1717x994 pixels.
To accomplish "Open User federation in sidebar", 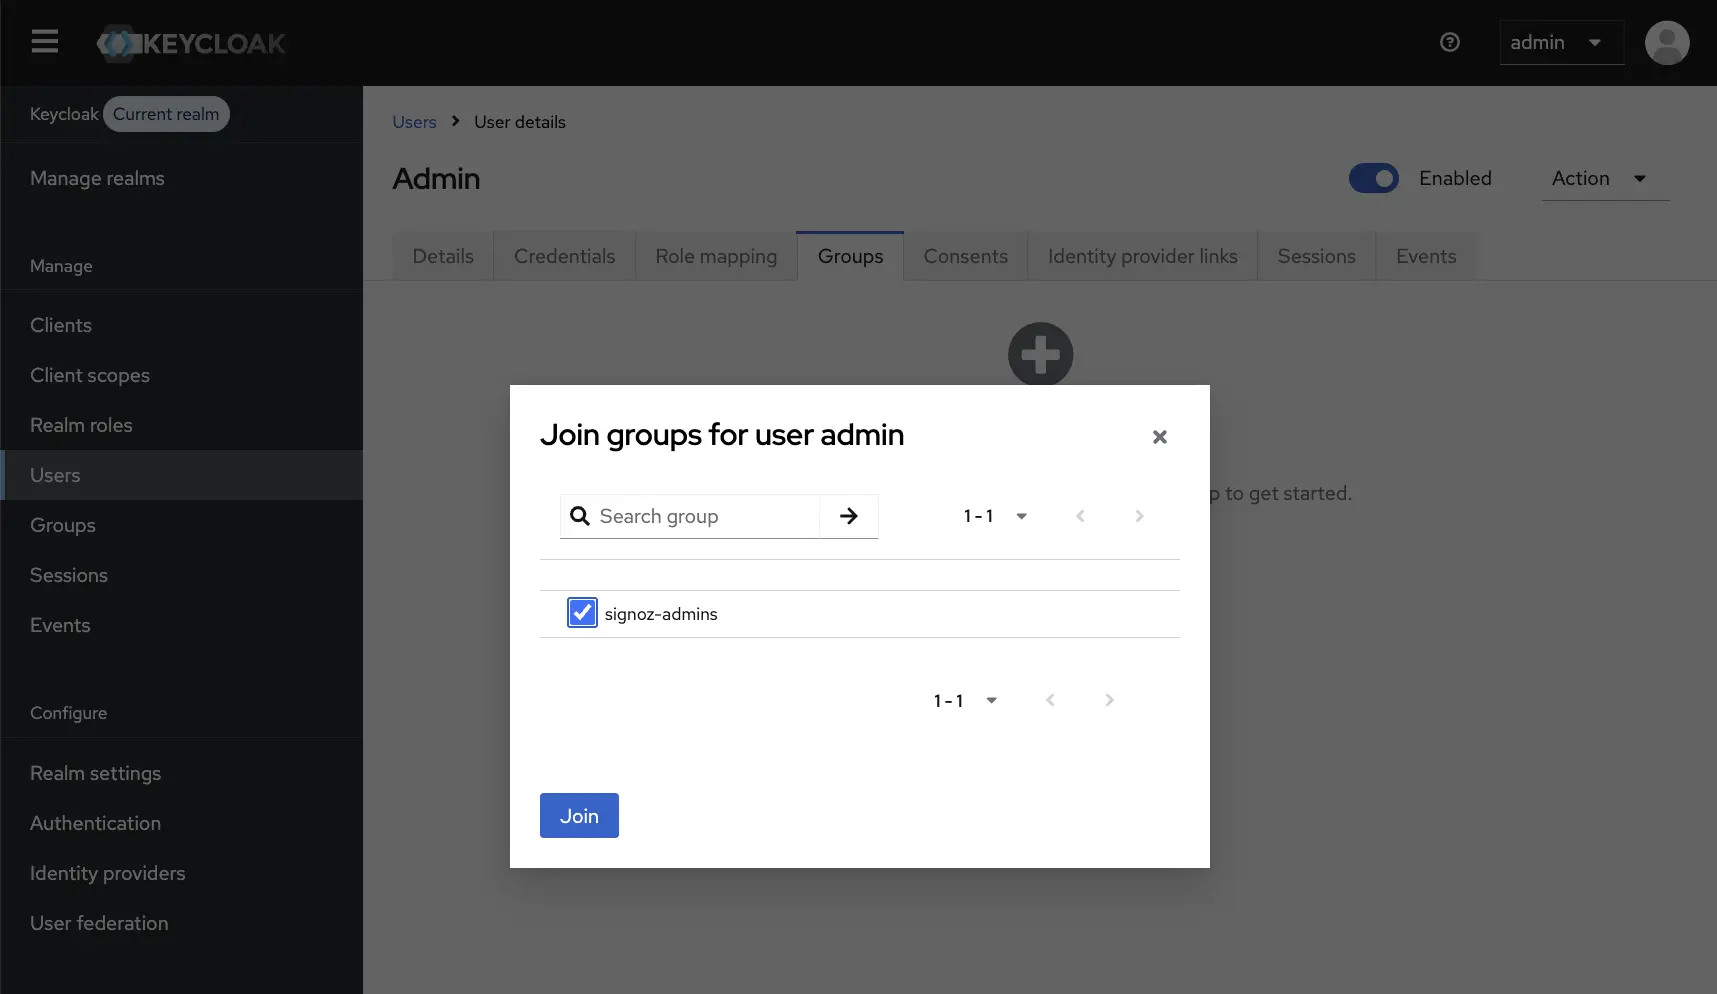I will tap(181, 923).
